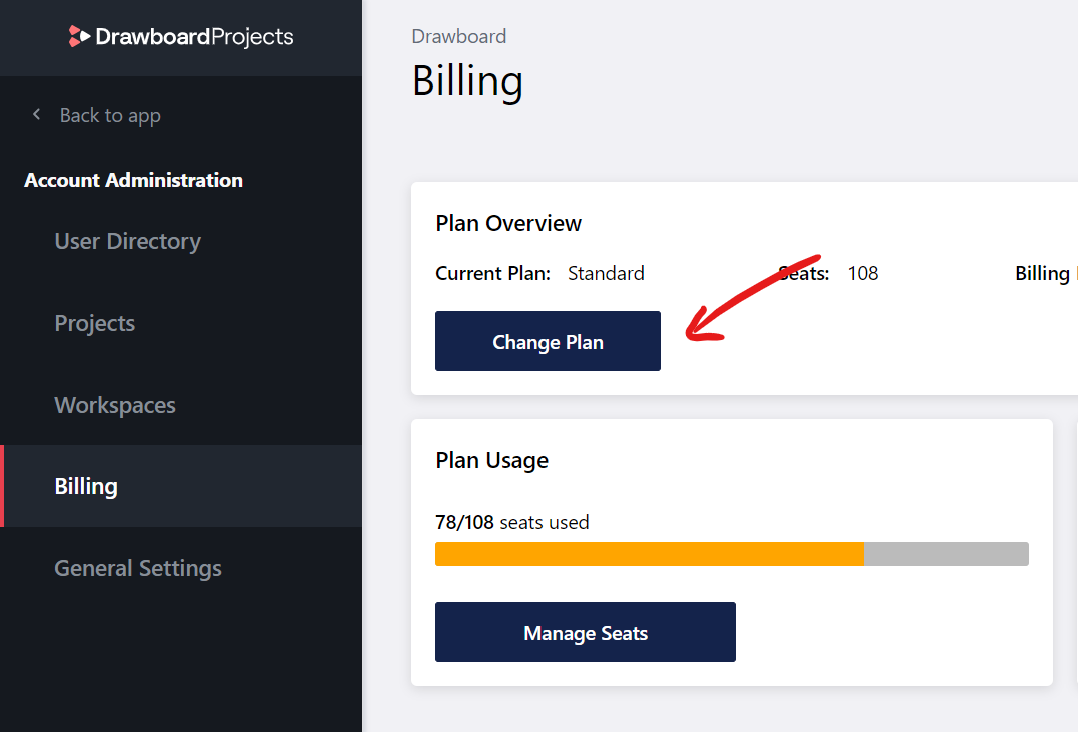Select the Billing sidebar item
The image size is (1078, 732).
[181, 486]
